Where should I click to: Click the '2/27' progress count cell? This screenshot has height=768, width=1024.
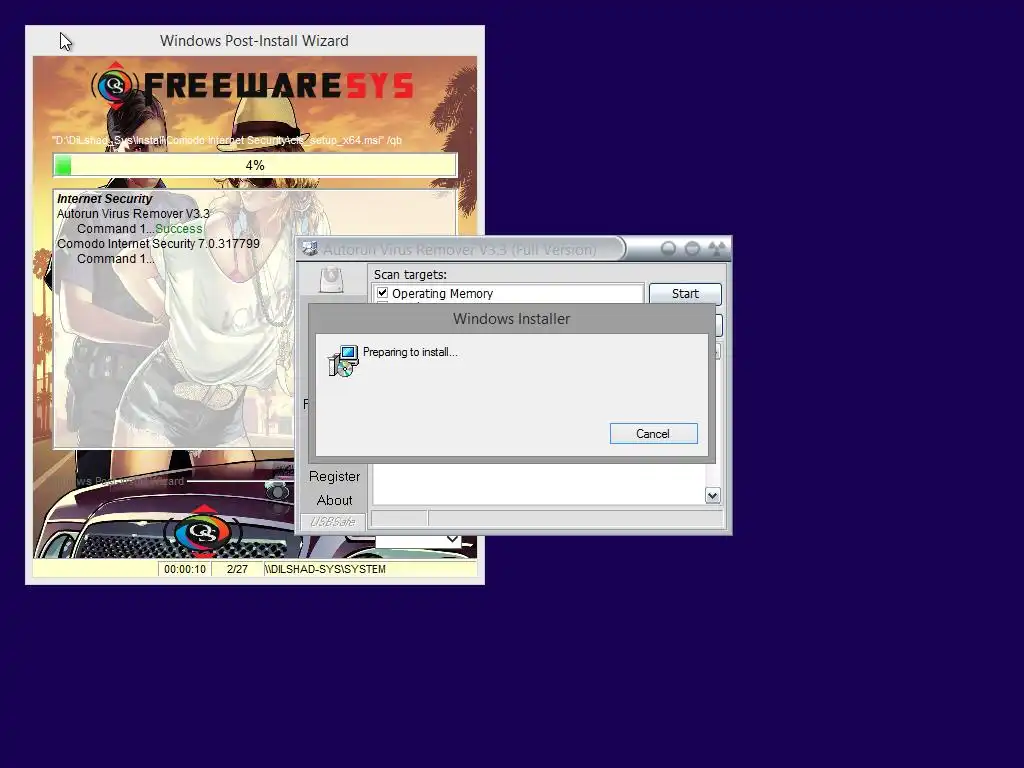(237, 569)
